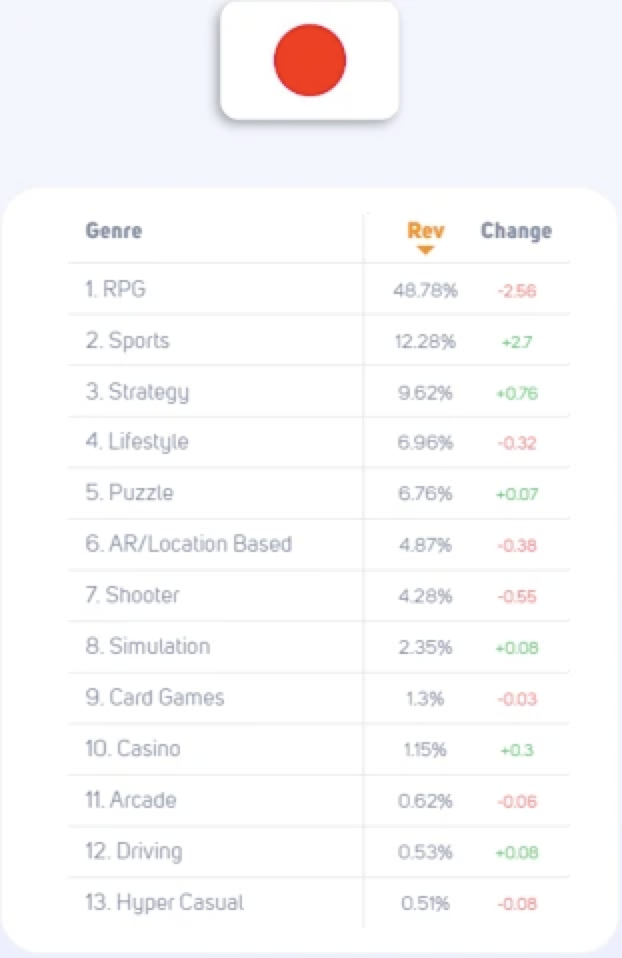The image size is (622, 958).
Task: Choose the Lifestyle genre row
Action: (318, 442)
